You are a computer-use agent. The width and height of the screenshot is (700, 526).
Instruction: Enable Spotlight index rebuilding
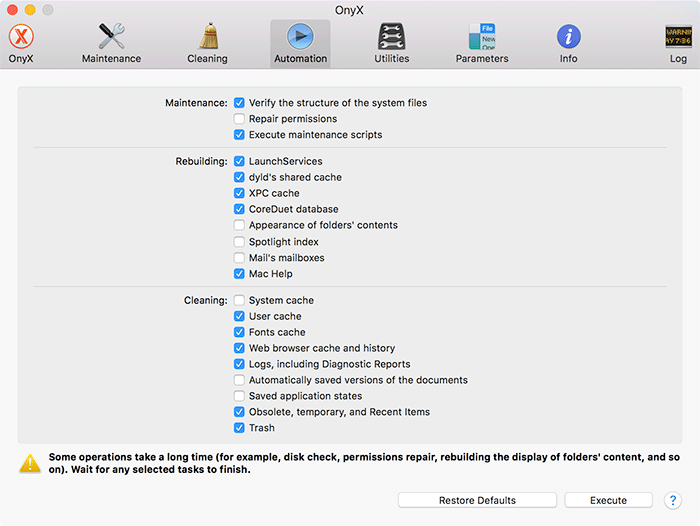(x=239, y=242)
